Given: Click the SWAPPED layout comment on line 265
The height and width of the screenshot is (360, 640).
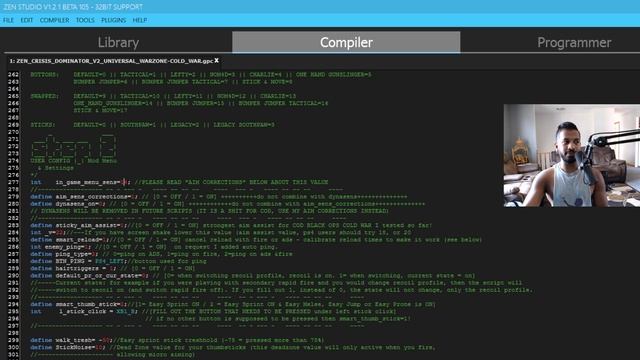Looking at the screenshot, I should (163, 96).
